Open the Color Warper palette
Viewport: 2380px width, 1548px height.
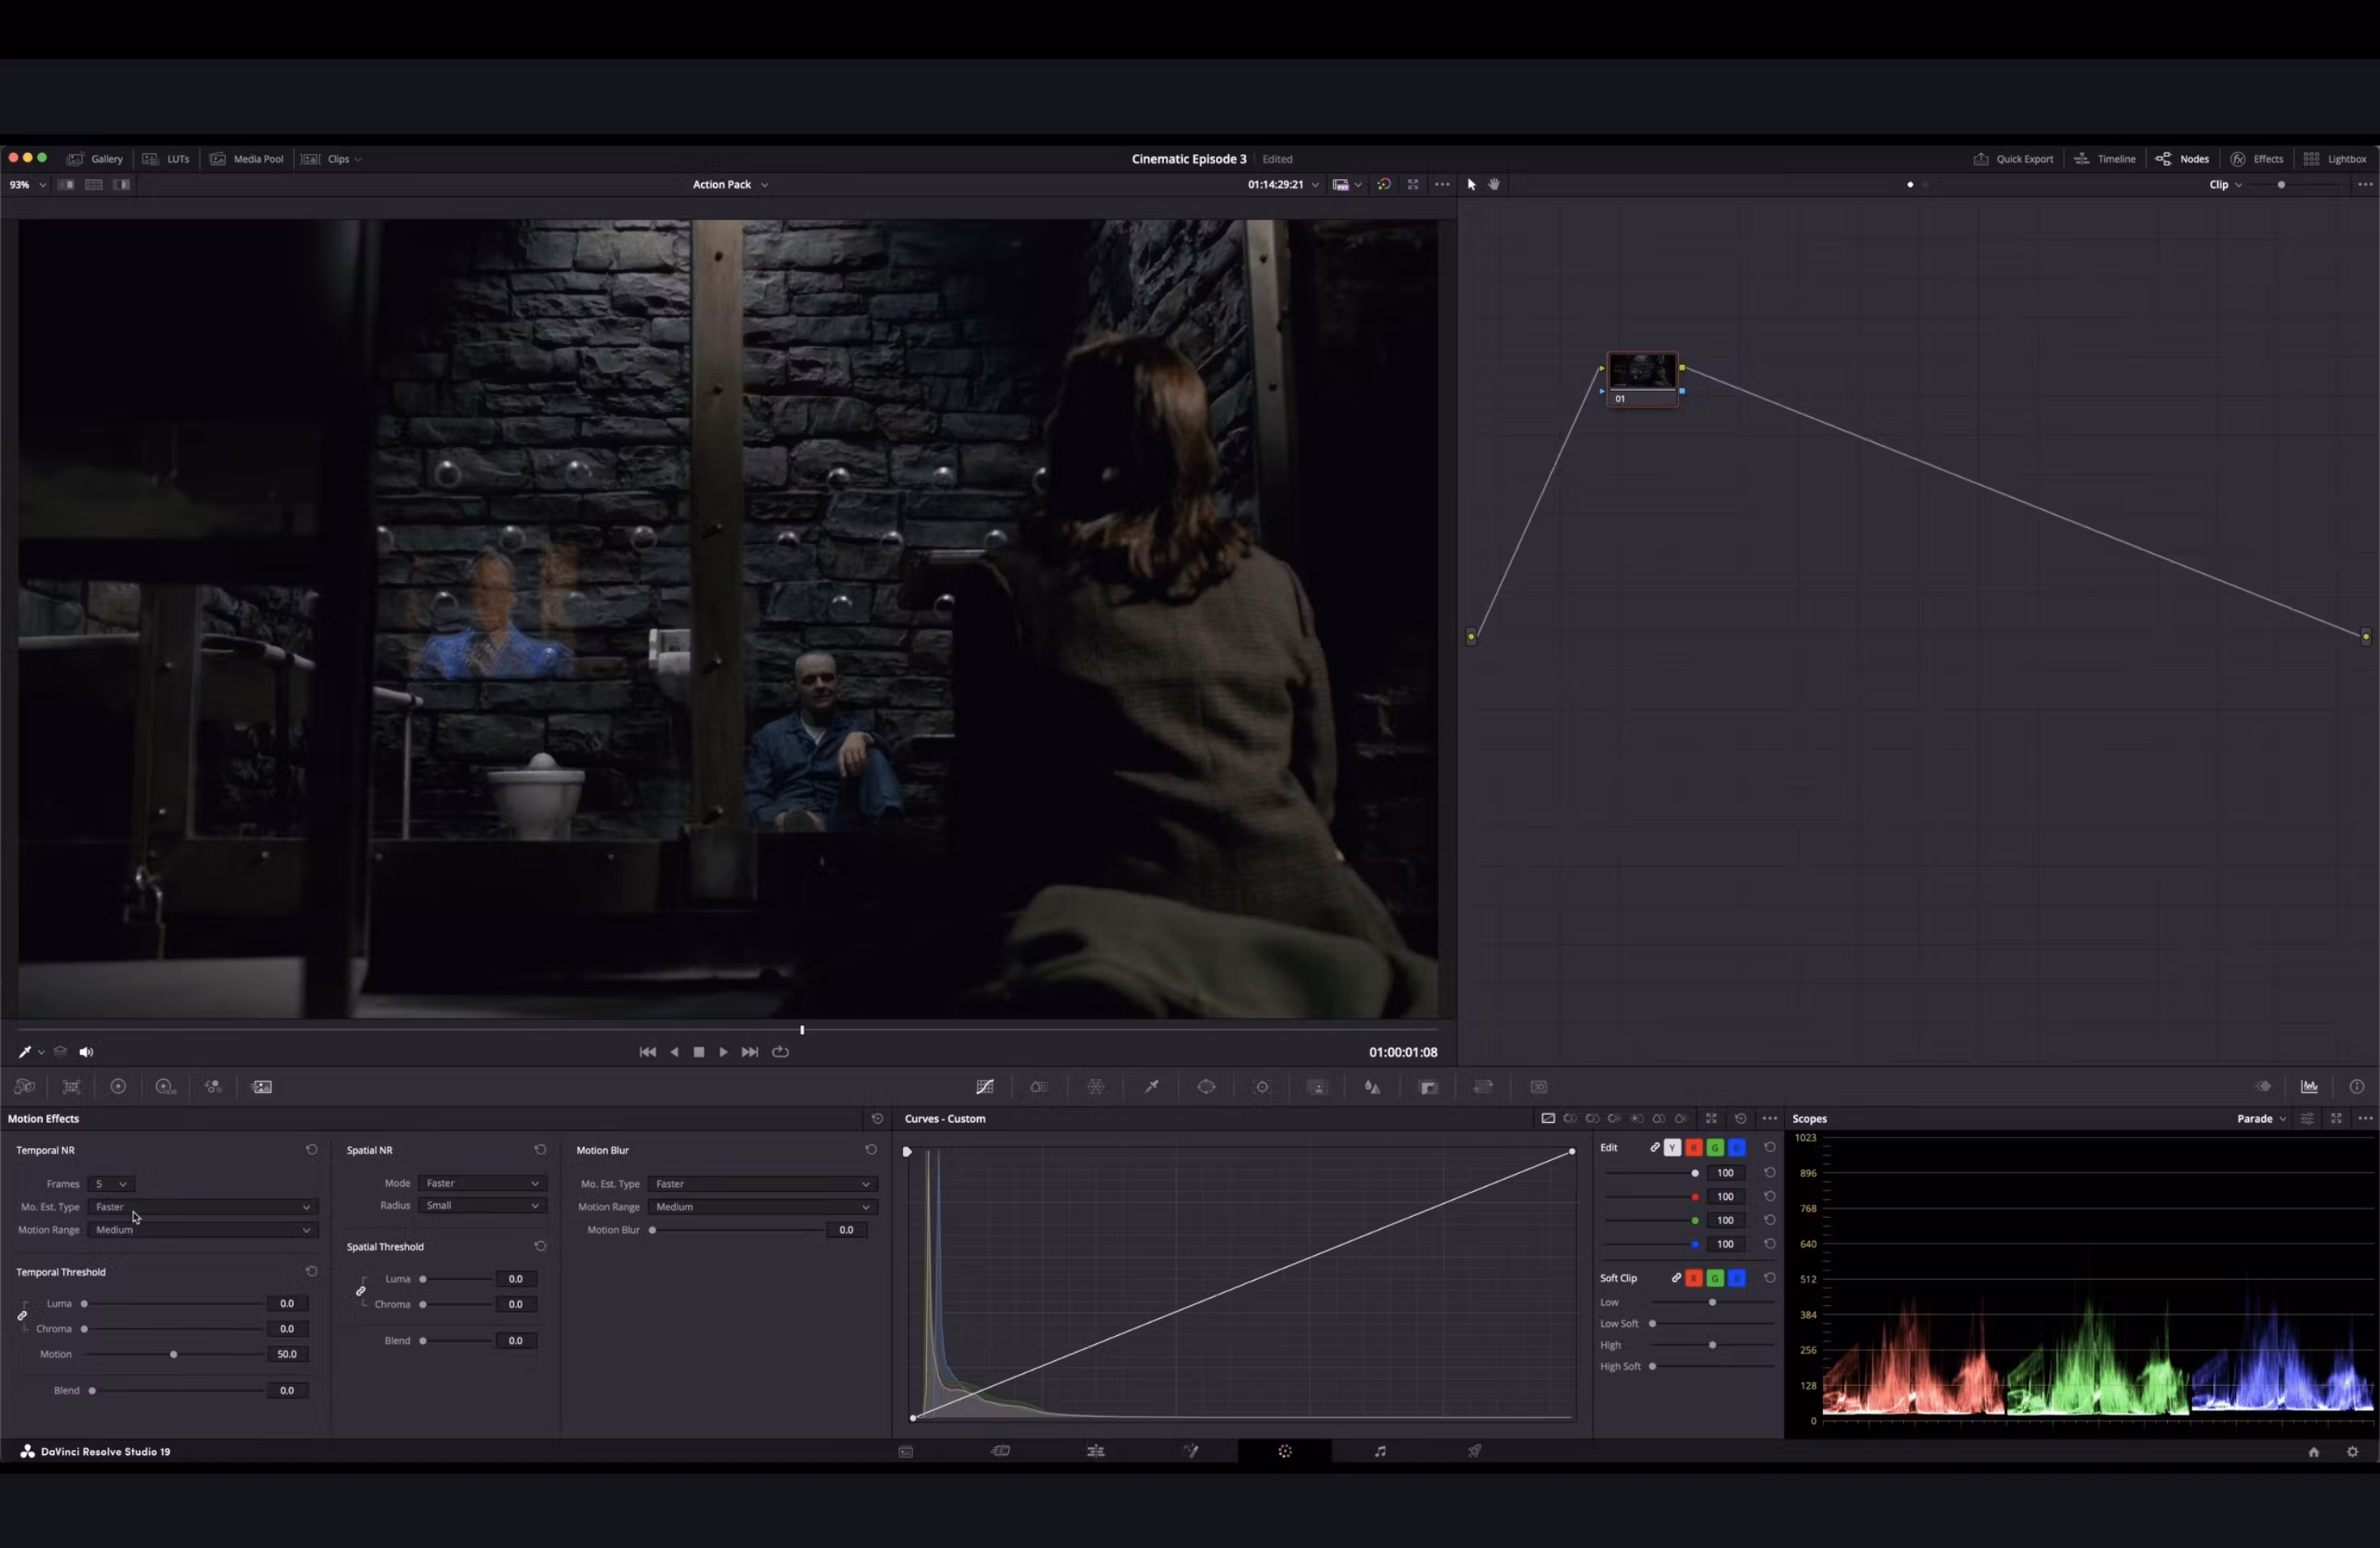1096,1087
